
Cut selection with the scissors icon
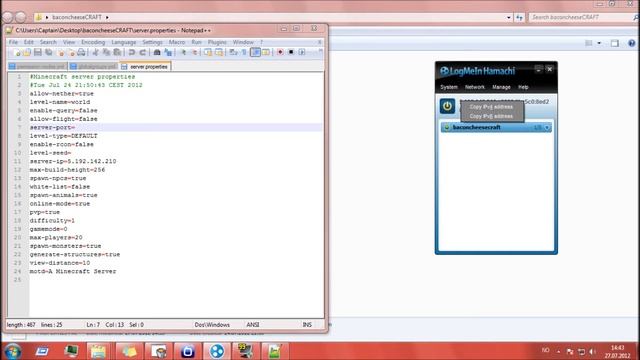pyautogui.click(x=96, y=52)
